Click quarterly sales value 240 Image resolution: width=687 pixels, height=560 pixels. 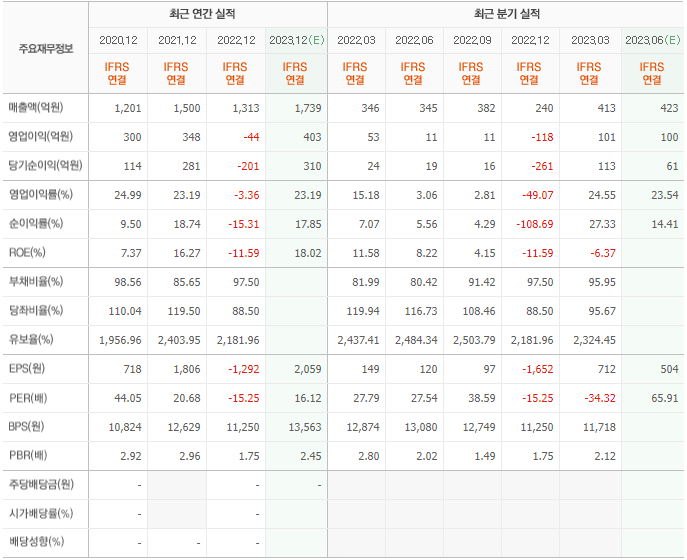pyautogui.click(x=545, y=108)
